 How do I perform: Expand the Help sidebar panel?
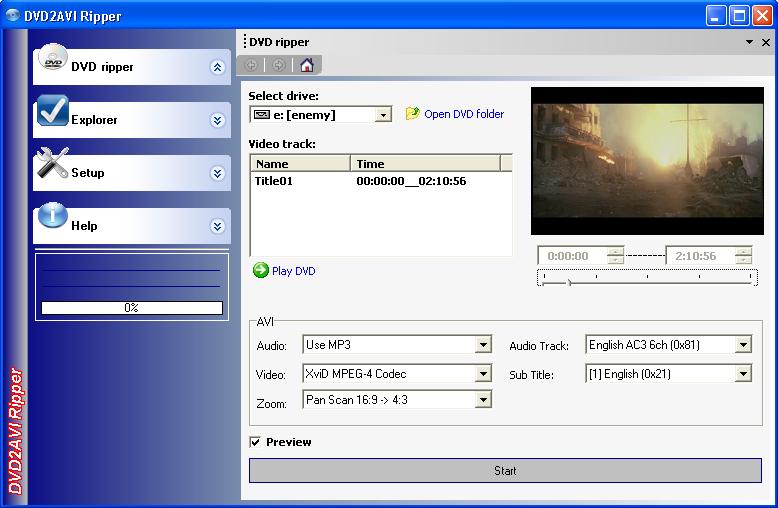click(x=217, y=226)
